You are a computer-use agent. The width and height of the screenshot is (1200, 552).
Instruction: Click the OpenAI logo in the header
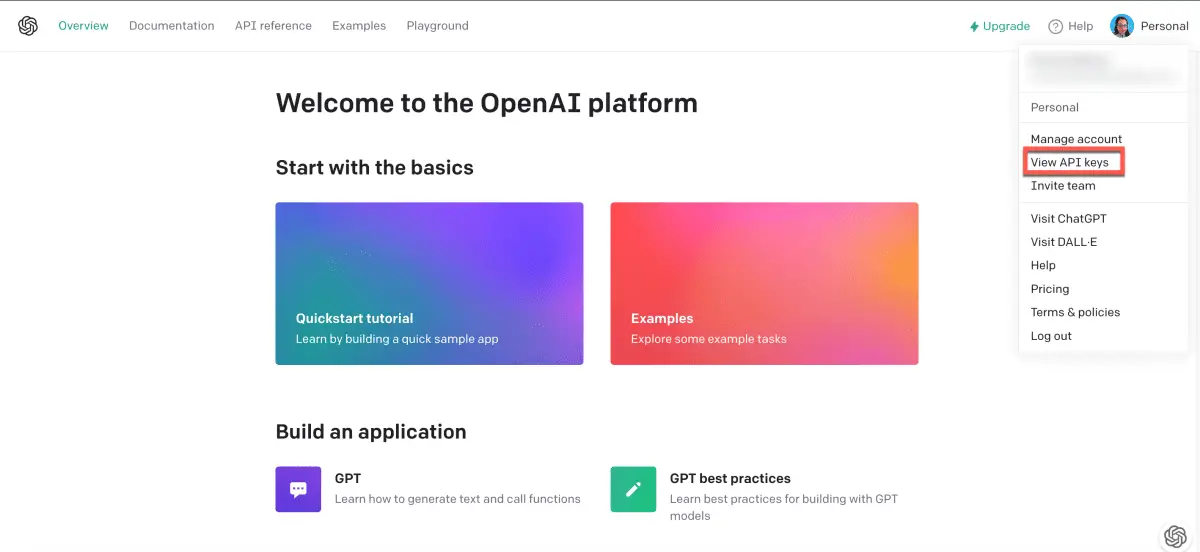pos(28,26)
